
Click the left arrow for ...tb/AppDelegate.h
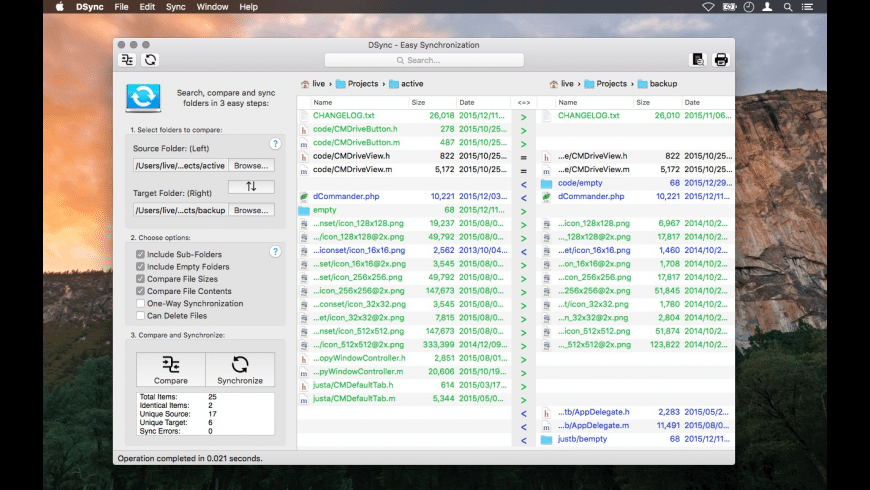(x=523, y=413)
